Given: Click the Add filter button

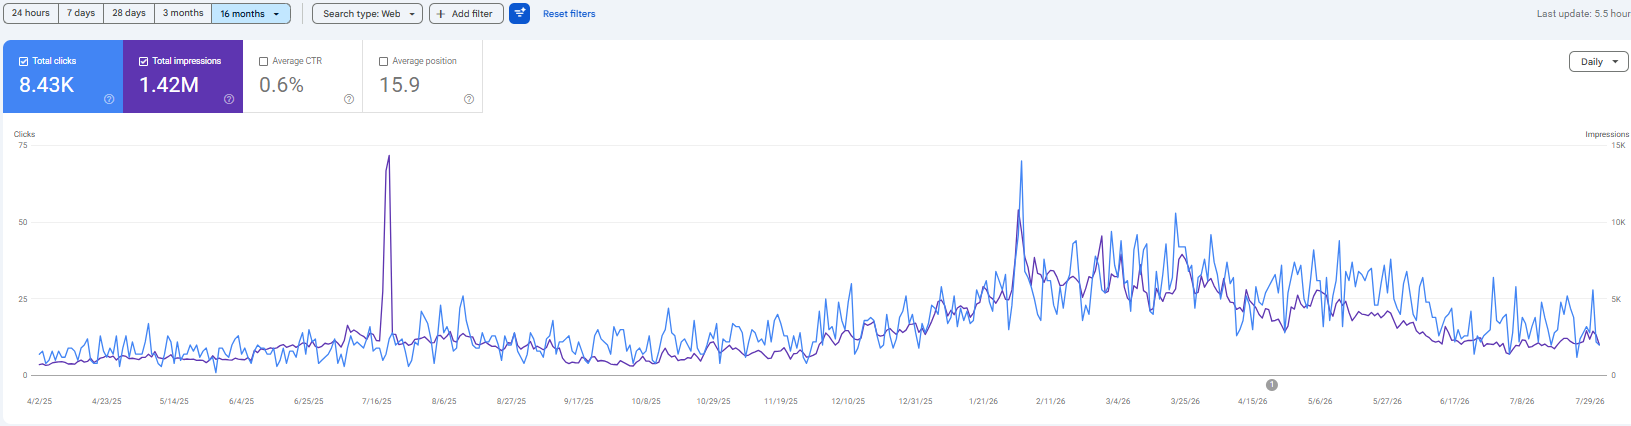Looking at the screenshot, I should pos(466,14).
